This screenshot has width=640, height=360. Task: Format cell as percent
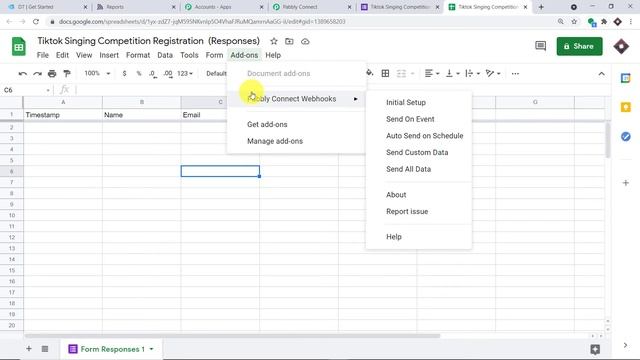[x=139, y=73]
